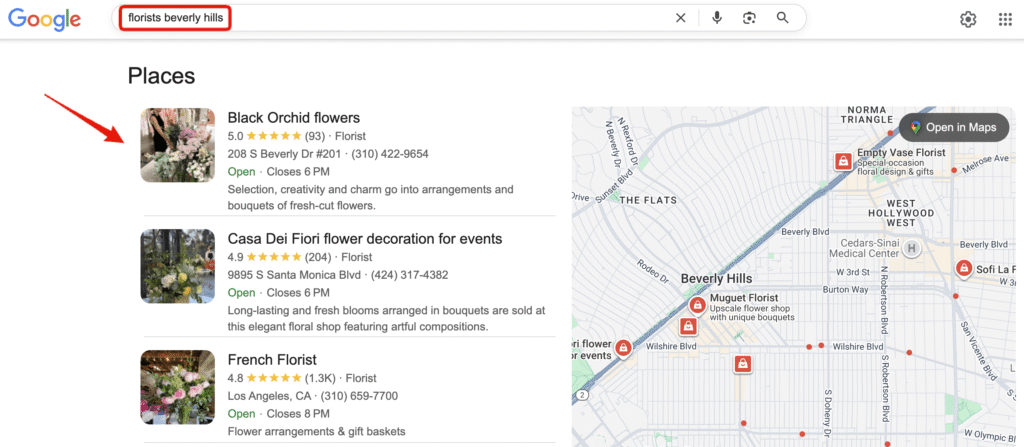1024x447 pixels.
Task: Open Black Orchid flowers listing
Action: (x=294, y=118)
